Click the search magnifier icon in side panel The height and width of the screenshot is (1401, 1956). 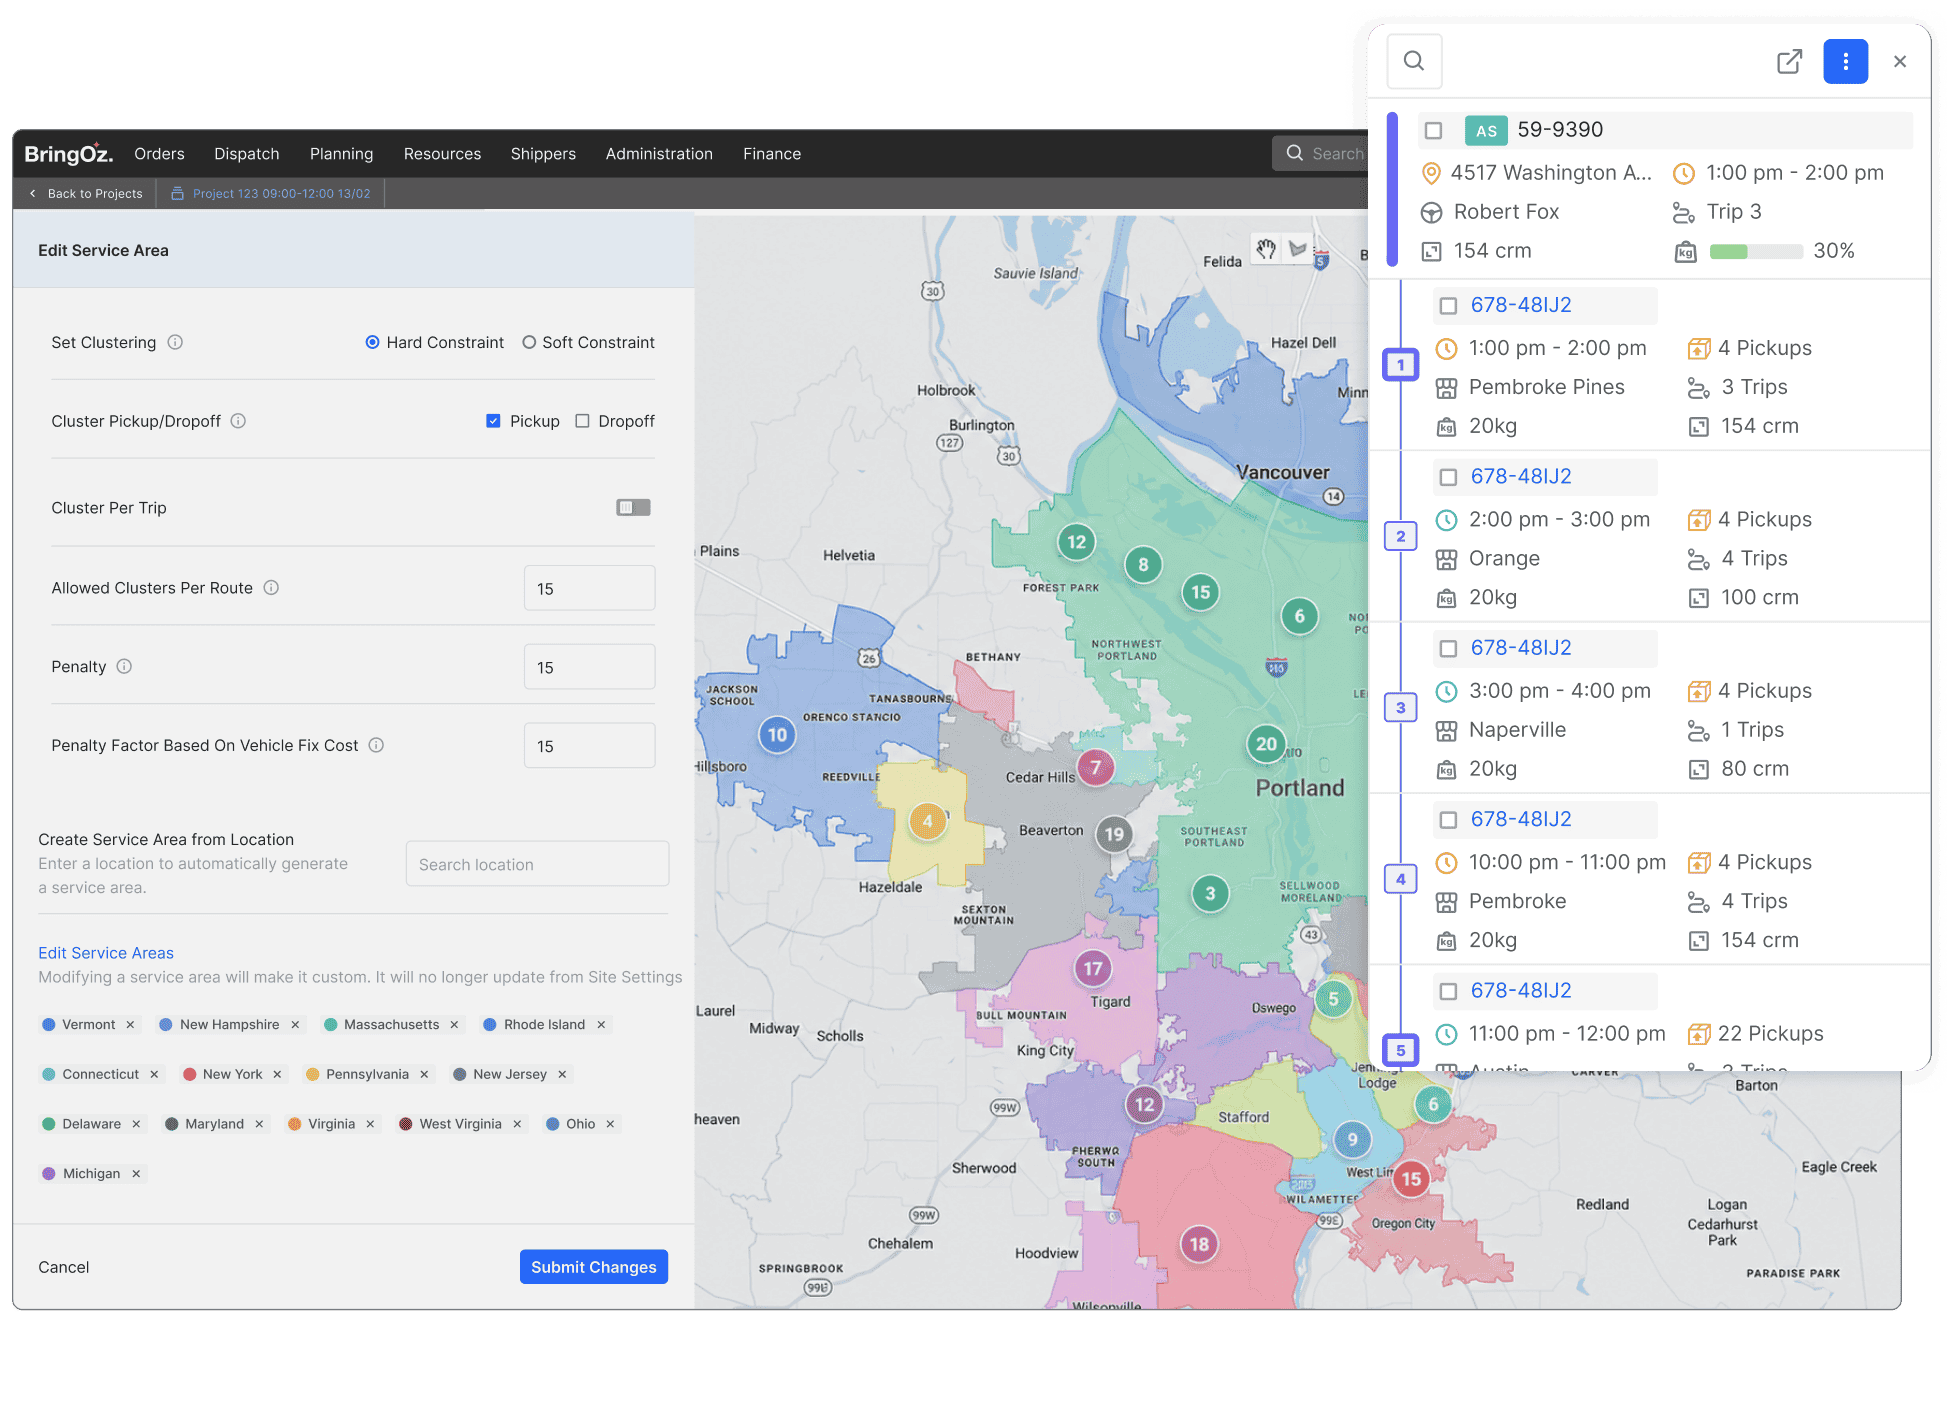pyautogui.click(x=1413, y=61)
